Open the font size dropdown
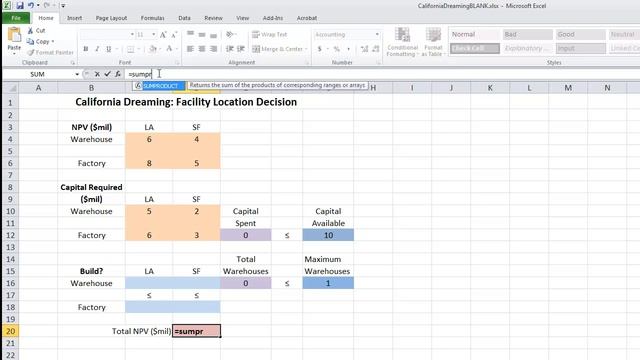 [x=154, y=35]
